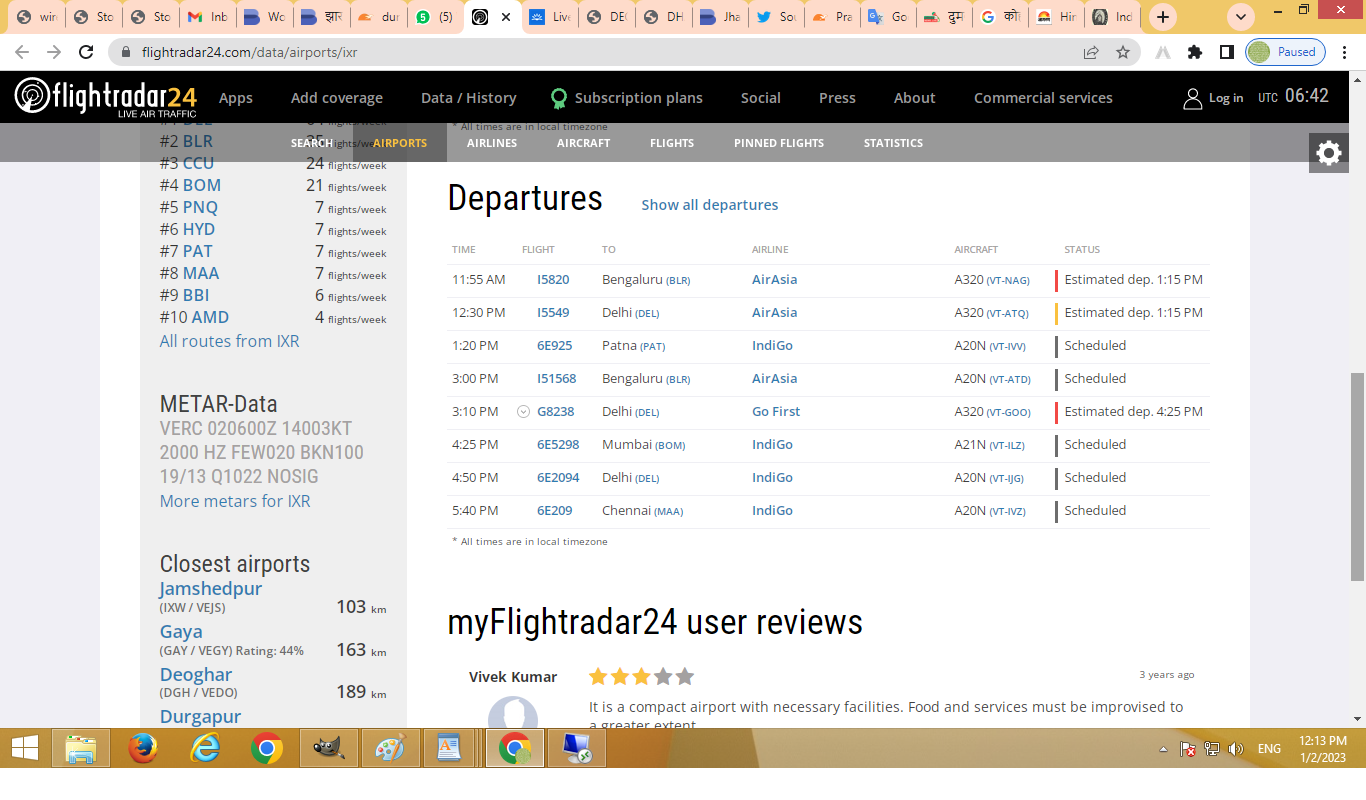Screen dimensions: 1366x800
Task: Click the BLR route link
Action: [x=197, y=141]
